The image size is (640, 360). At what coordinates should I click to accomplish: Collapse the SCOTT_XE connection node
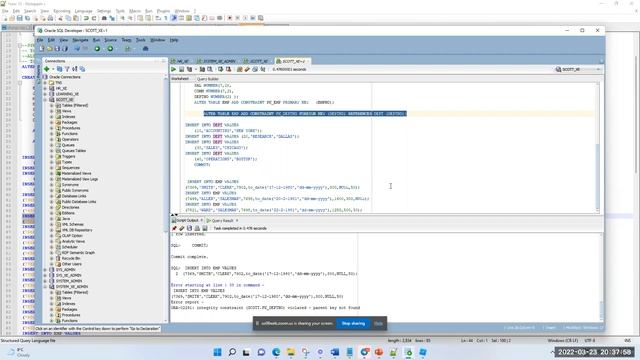tap(45, 100)
